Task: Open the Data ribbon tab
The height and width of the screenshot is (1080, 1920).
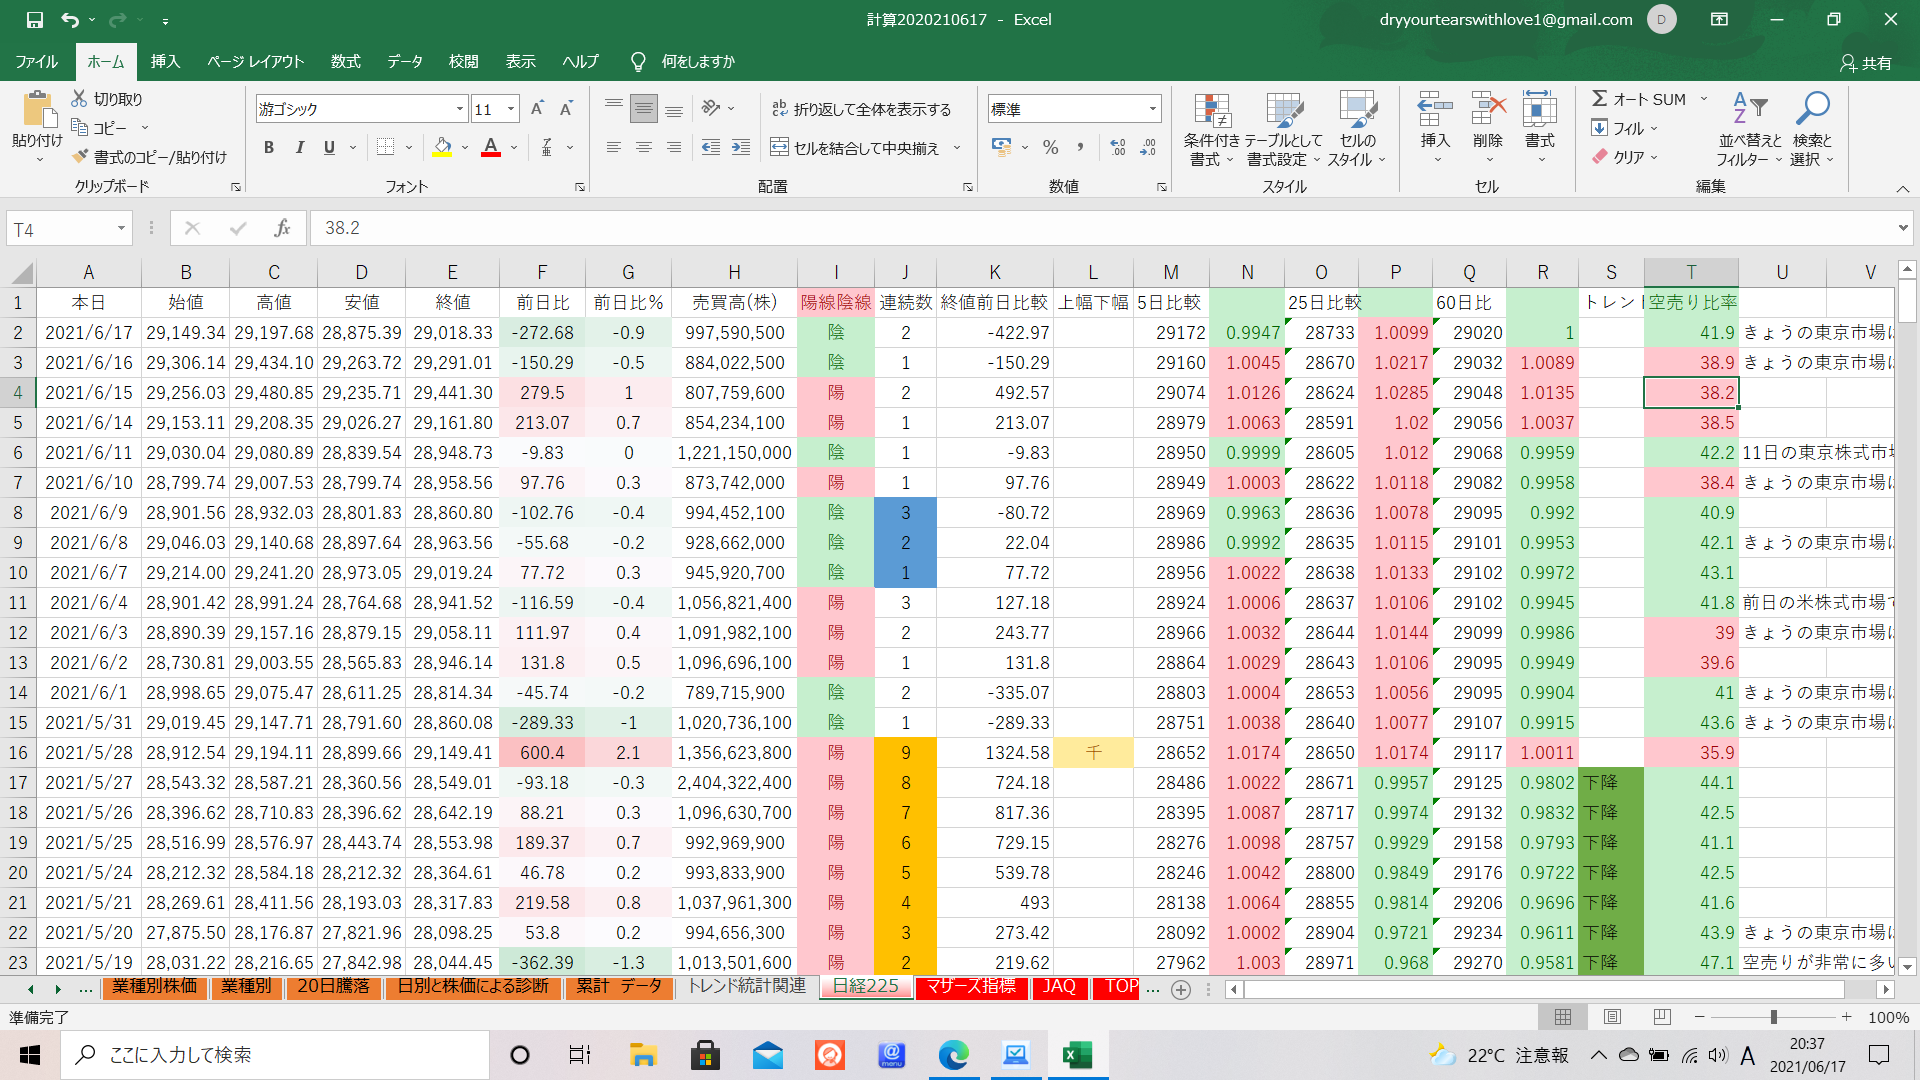Action: pyautogui.click(x=404, y=62)
